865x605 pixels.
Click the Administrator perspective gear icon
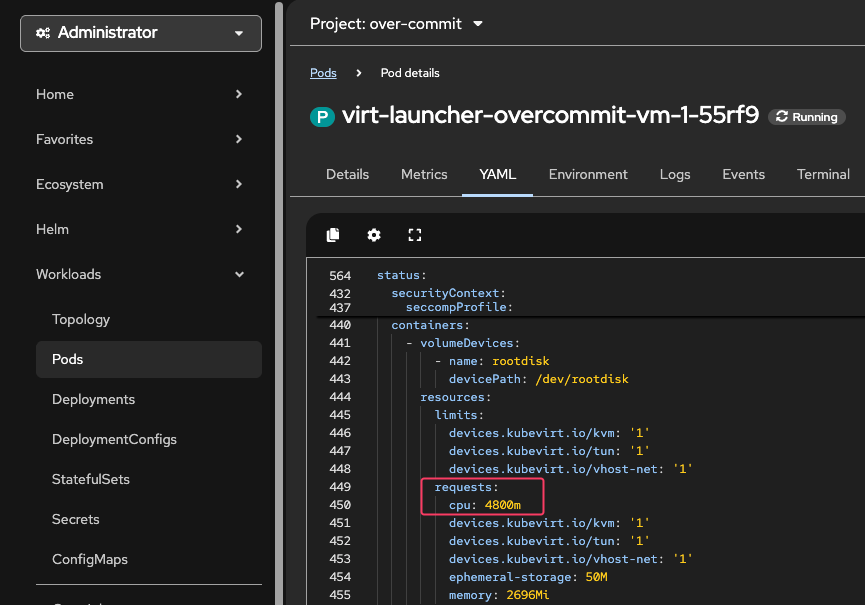[x=43, y=33]
